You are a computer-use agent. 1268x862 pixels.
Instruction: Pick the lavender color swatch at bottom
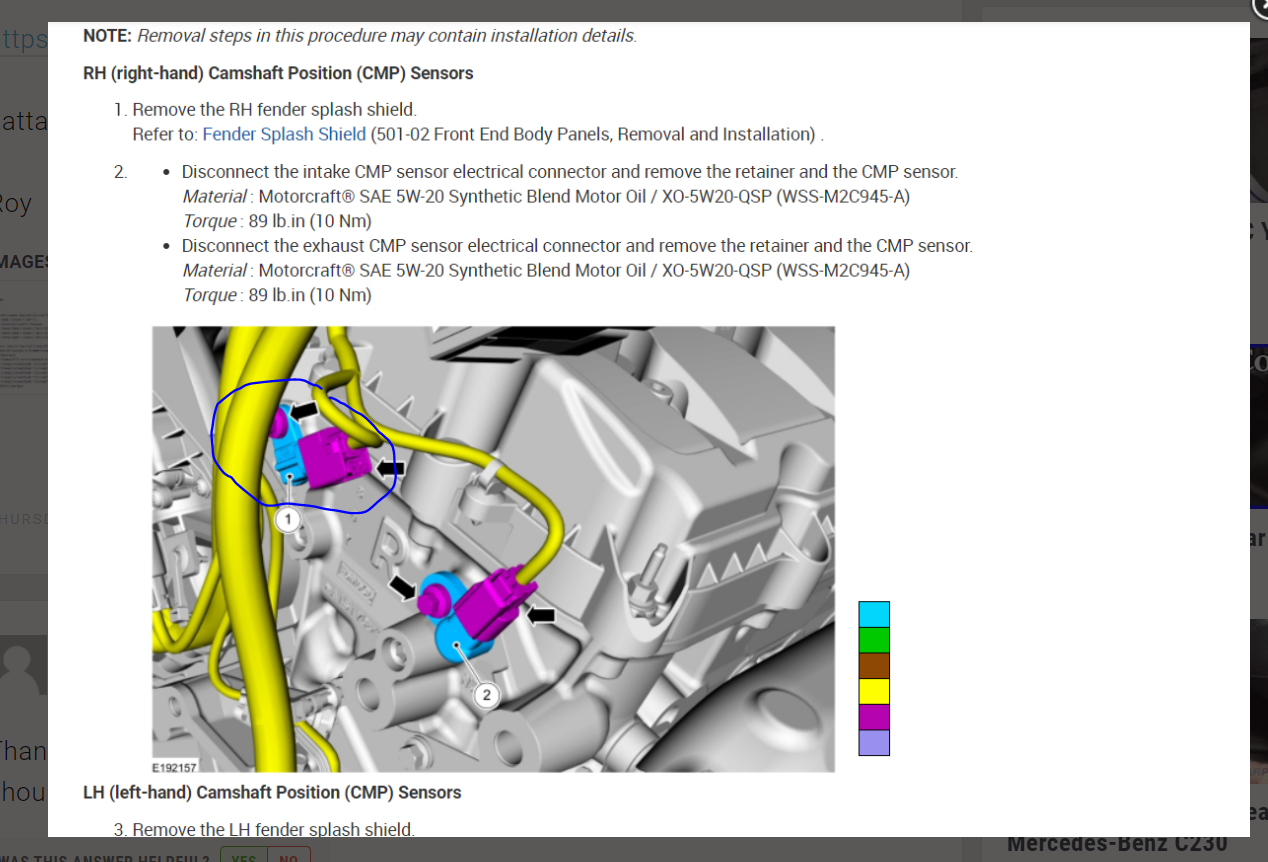[874, 743]
